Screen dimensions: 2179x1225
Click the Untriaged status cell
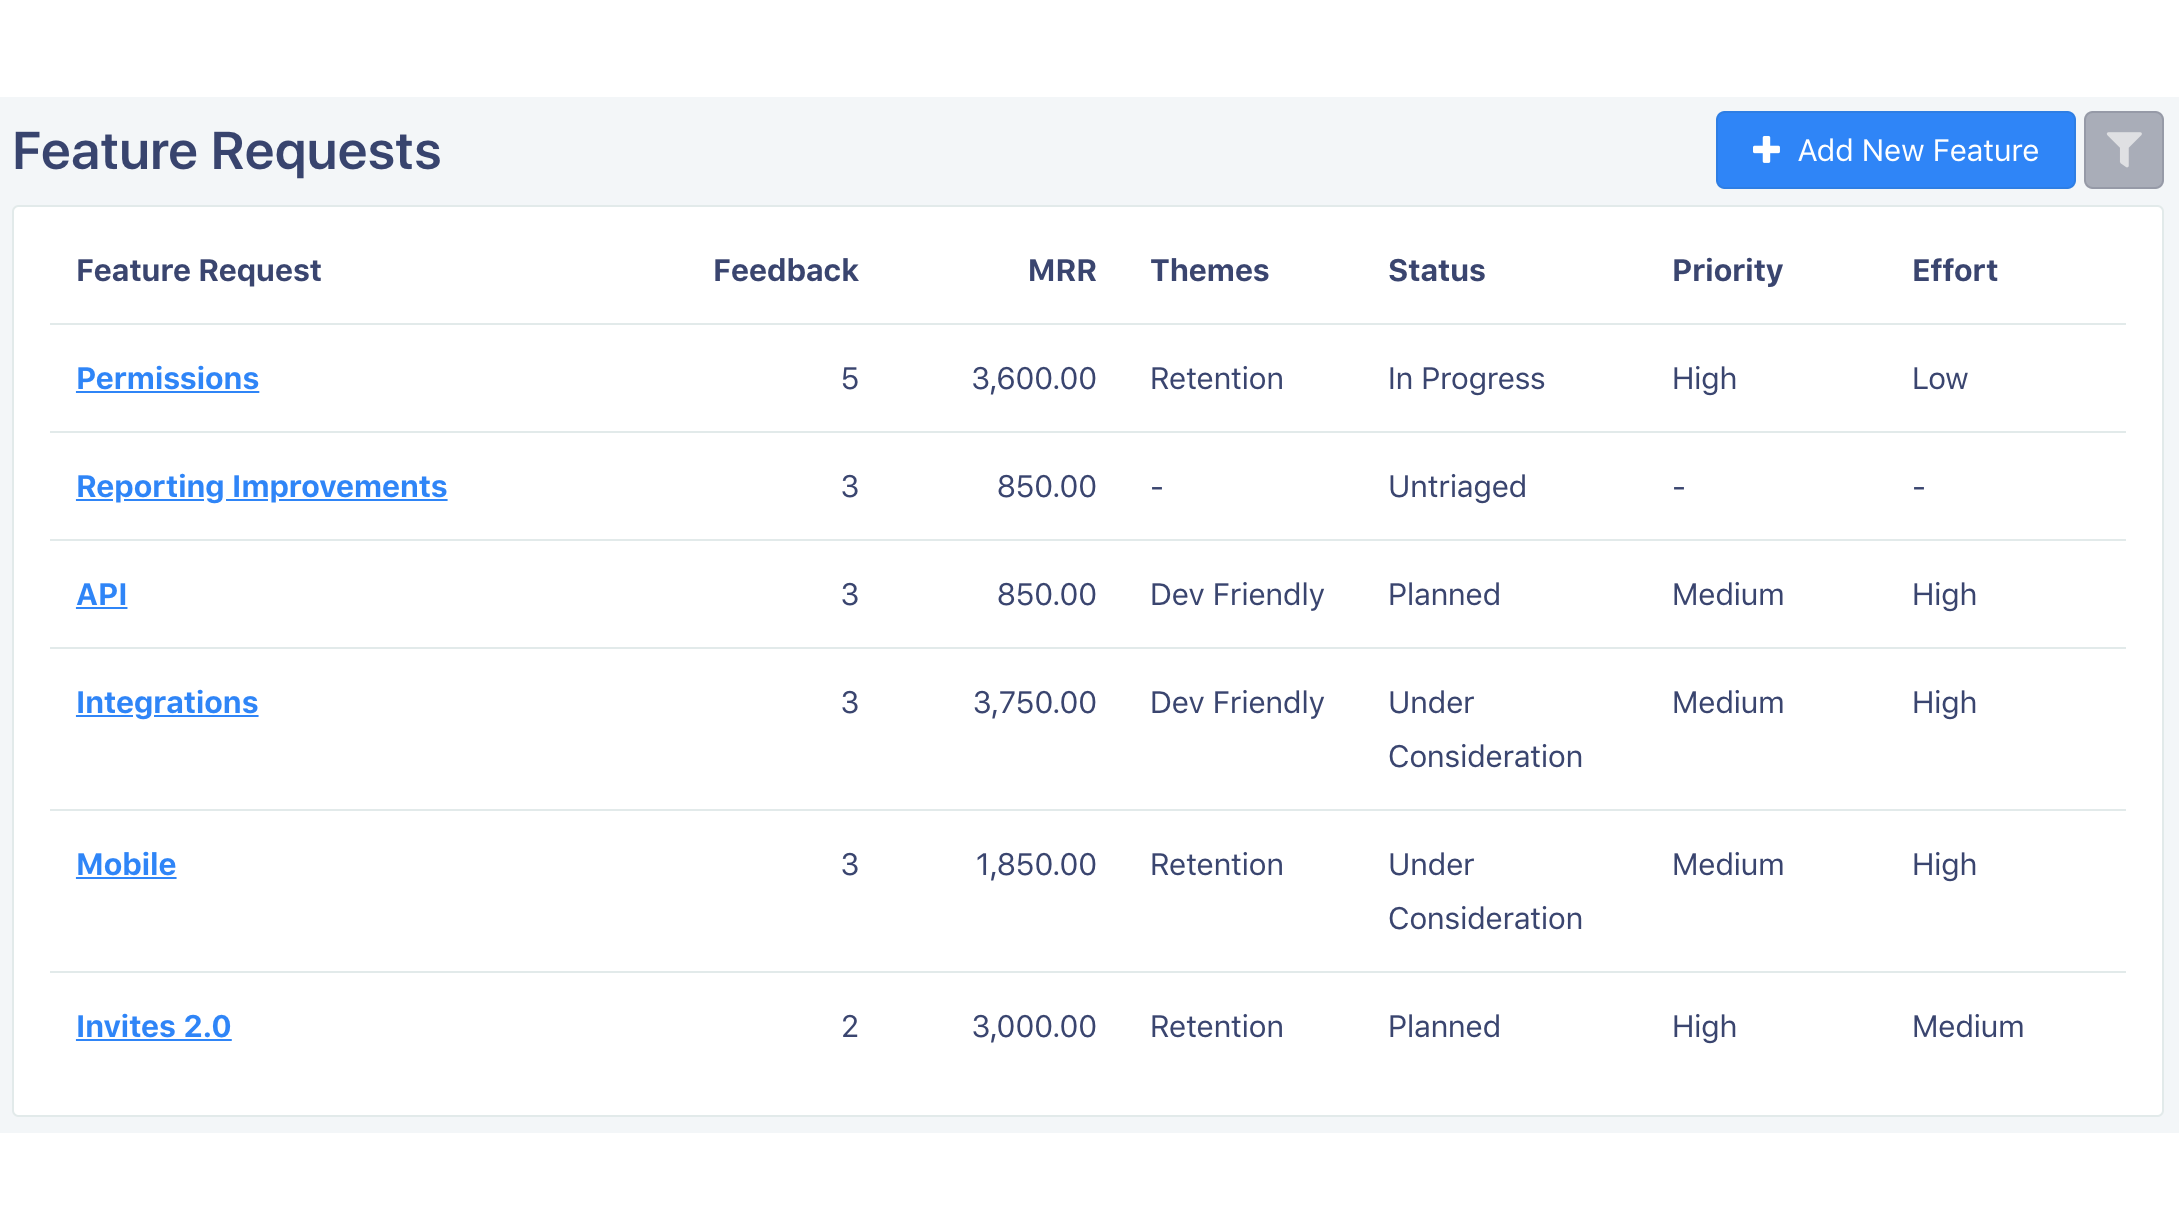[1457, 486]
